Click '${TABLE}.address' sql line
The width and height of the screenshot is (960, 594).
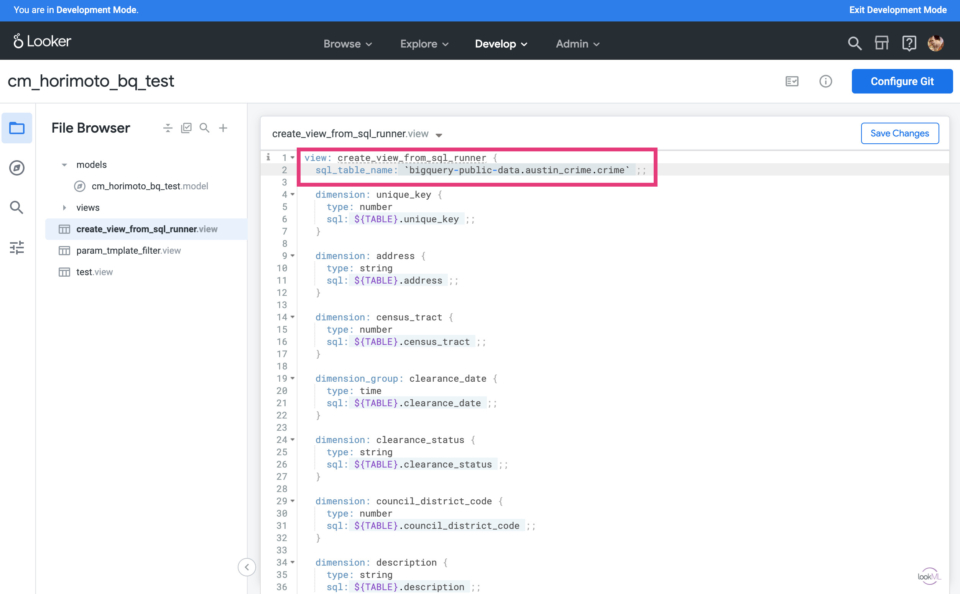click(392, 280)
